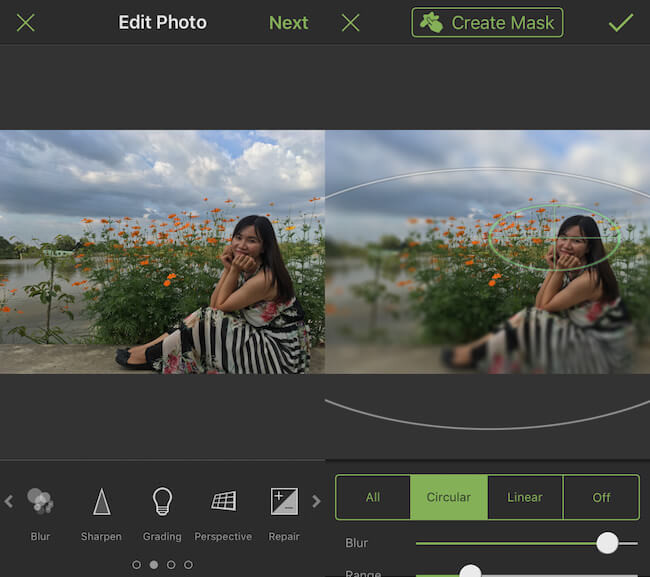Go to third tool page dot
The width and height of the screenshot is (650, 577).
point(171,565)
